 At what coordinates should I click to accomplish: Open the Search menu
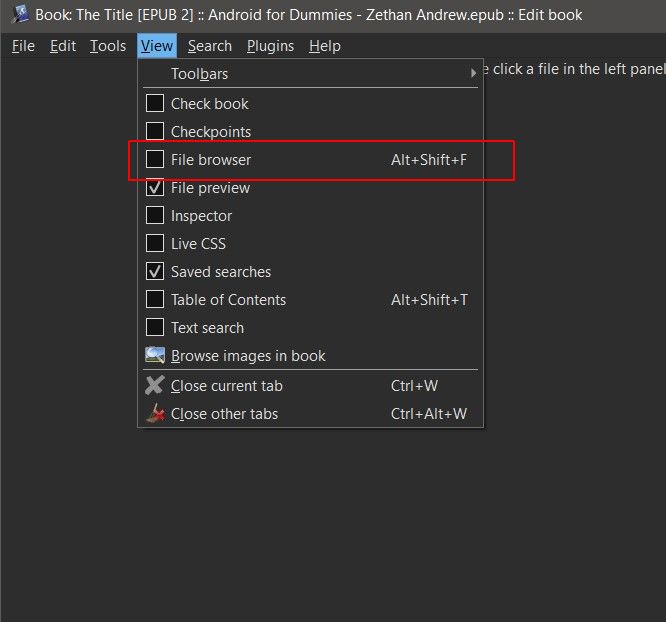(210, 46)
